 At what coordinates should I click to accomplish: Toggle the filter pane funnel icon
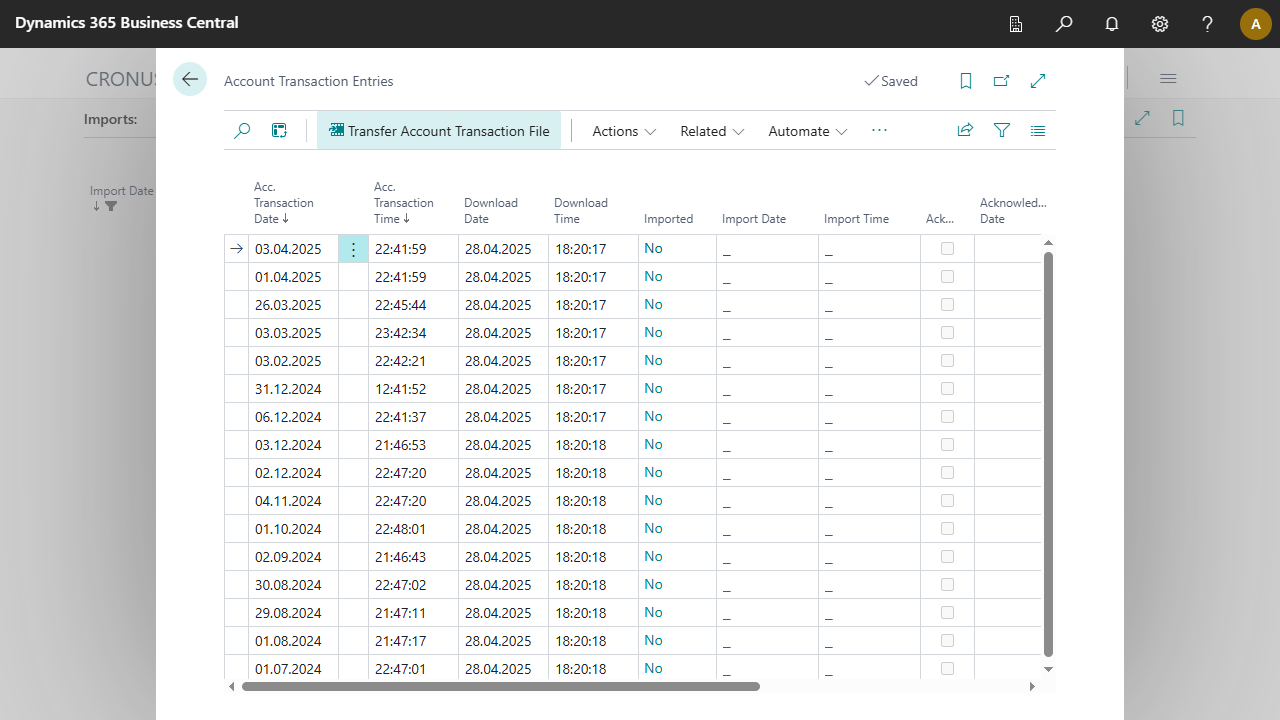coord(1001,131)
